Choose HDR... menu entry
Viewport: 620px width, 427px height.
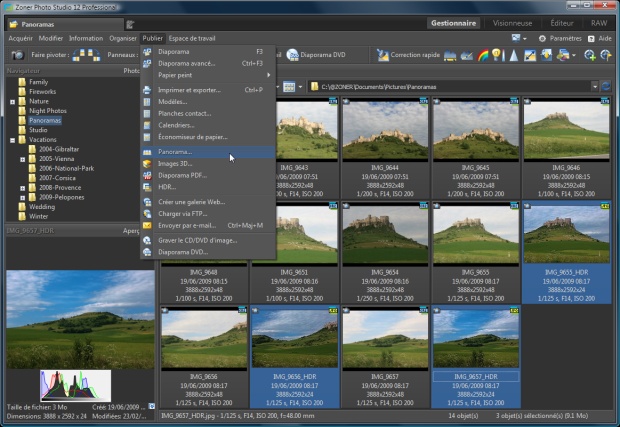tap(208, 187)
